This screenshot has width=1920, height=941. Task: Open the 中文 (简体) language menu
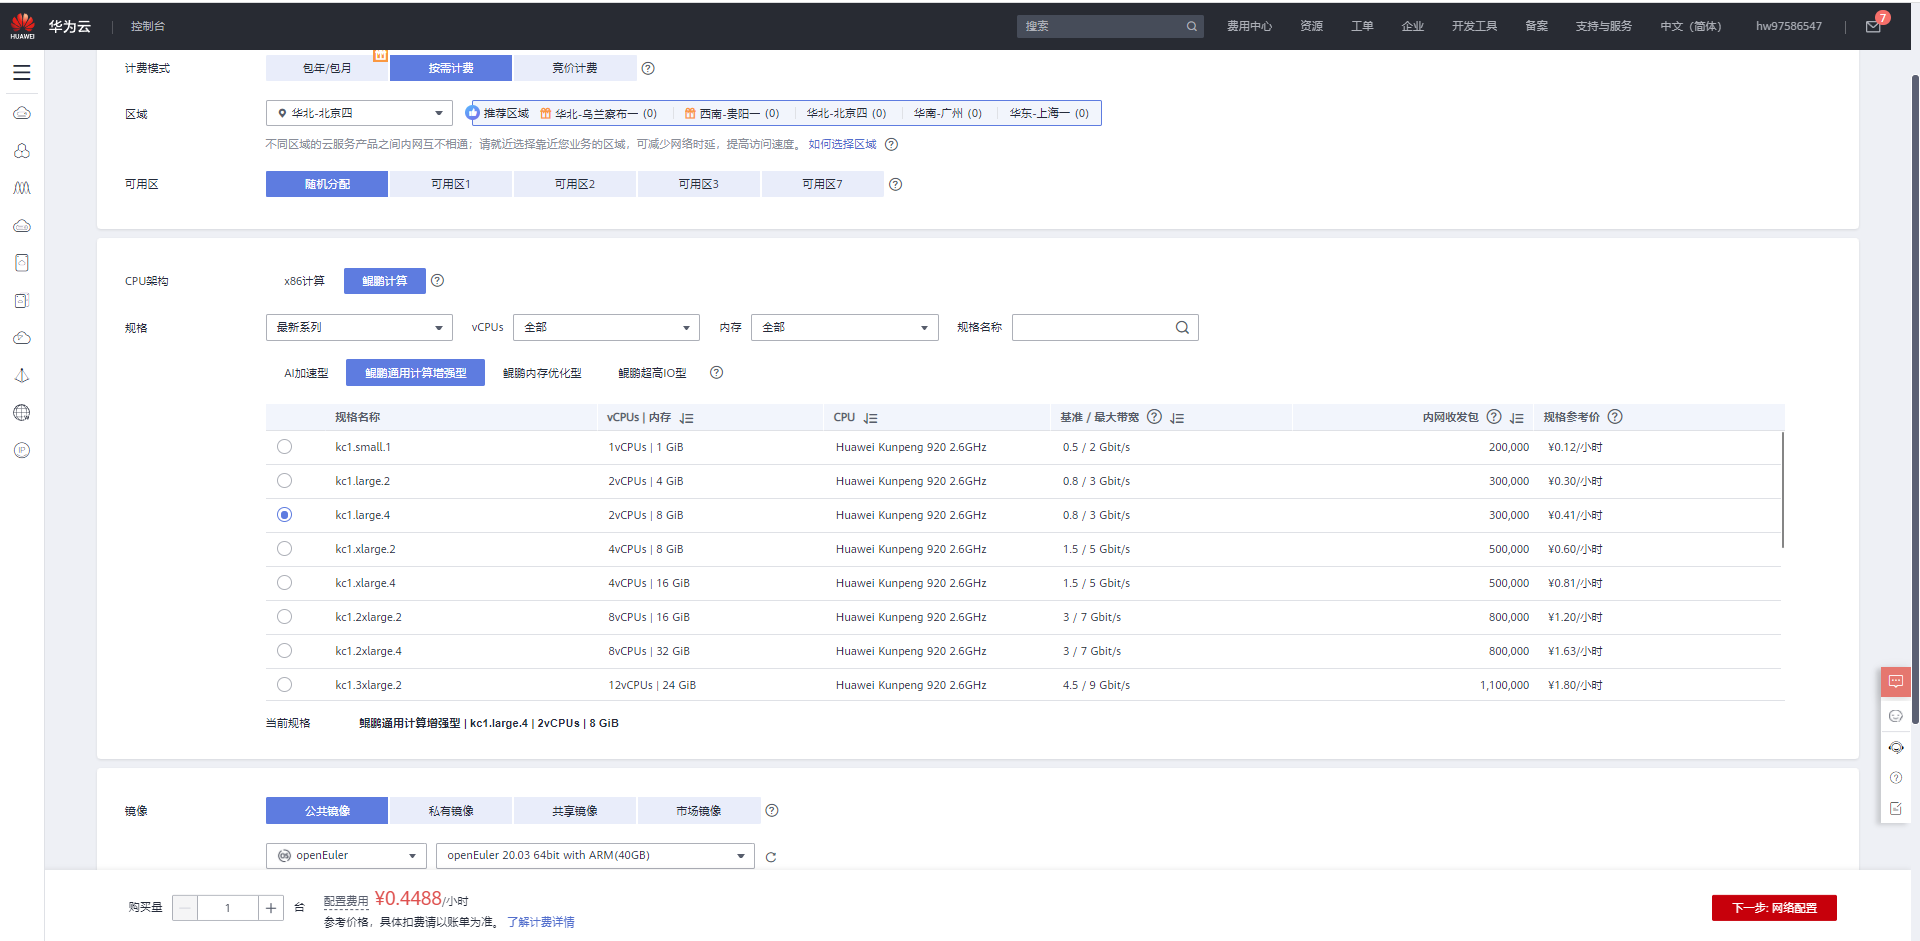[x=1690, y=26]
